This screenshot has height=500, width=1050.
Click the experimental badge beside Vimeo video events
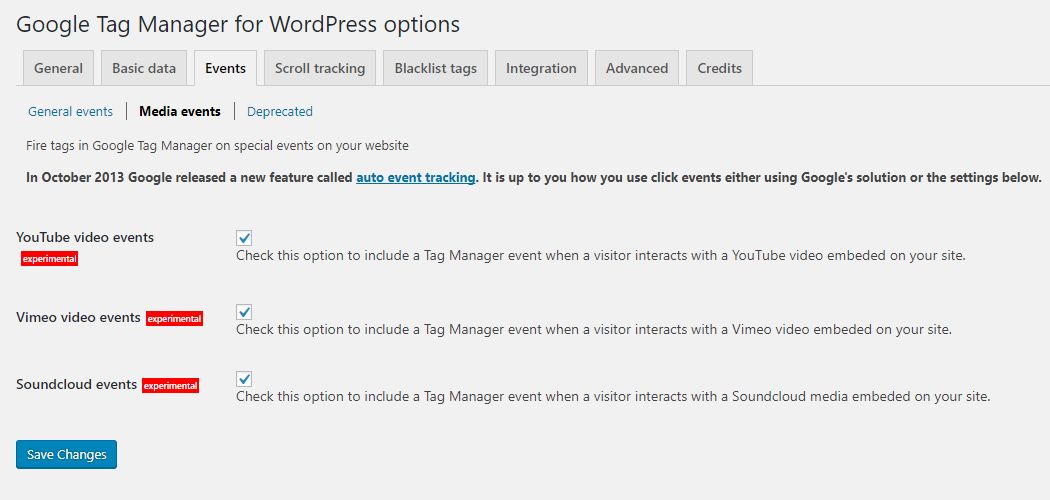point(175,319)
